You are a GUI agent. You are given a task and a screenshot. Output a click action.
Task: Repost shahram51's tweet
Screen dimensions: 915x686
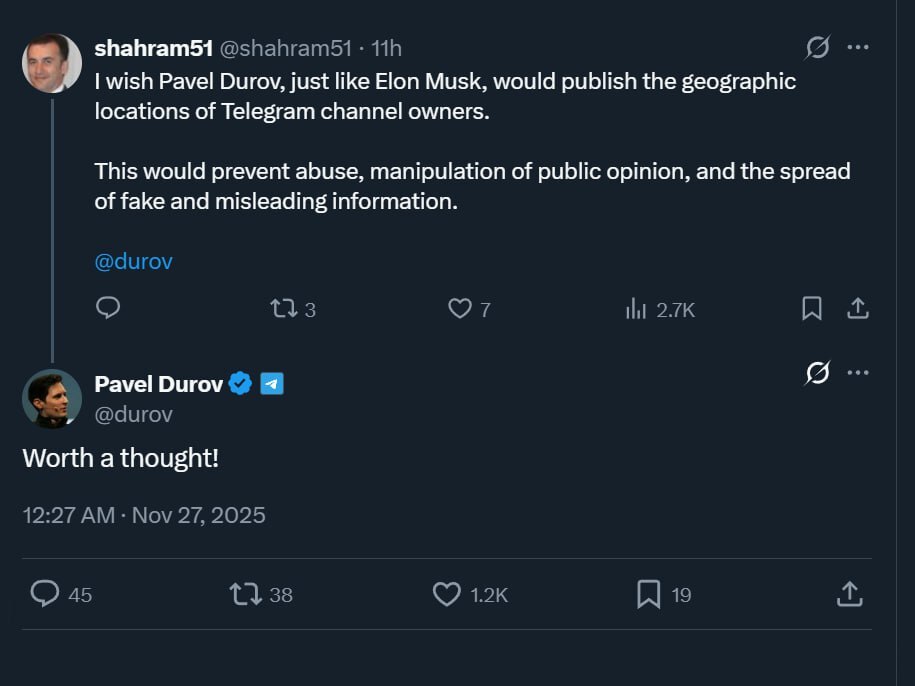[x=284, y=309]
